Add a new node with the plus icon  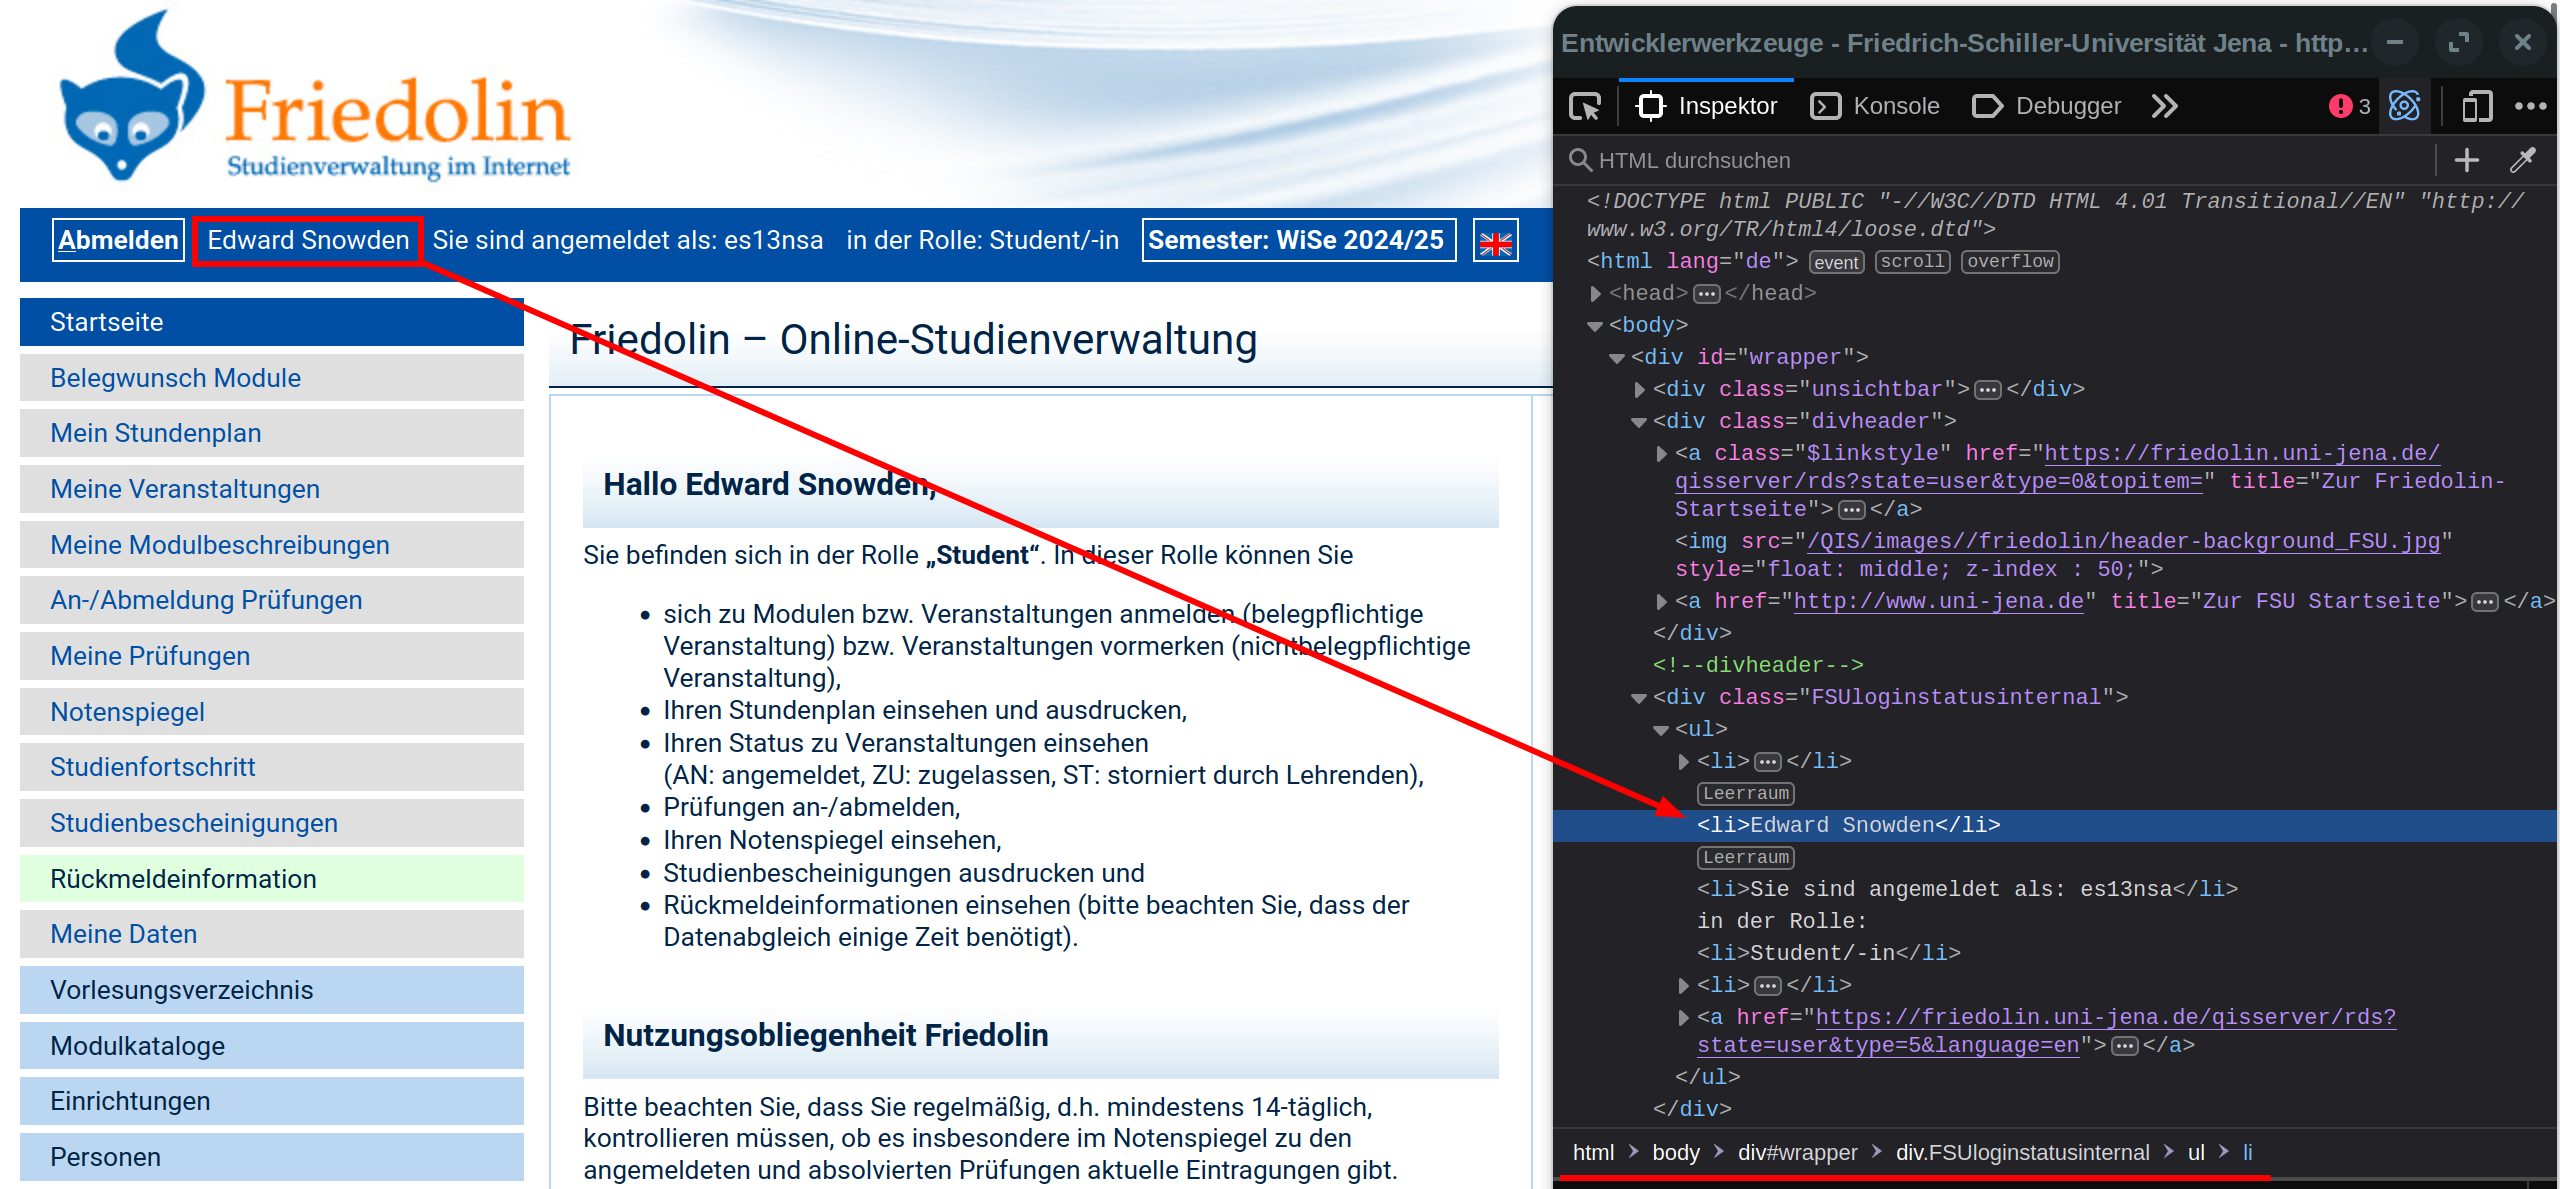(x=2467, y=160)
